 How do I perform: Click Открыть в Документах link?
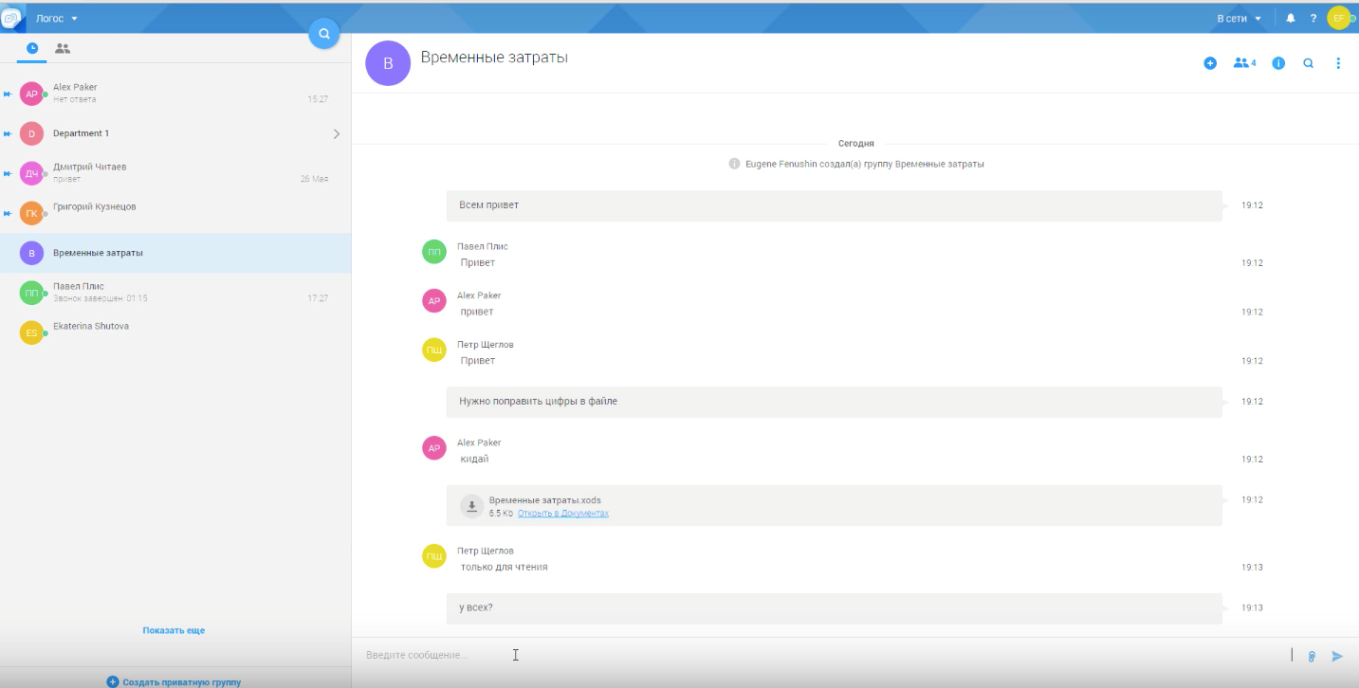[563, 513]
